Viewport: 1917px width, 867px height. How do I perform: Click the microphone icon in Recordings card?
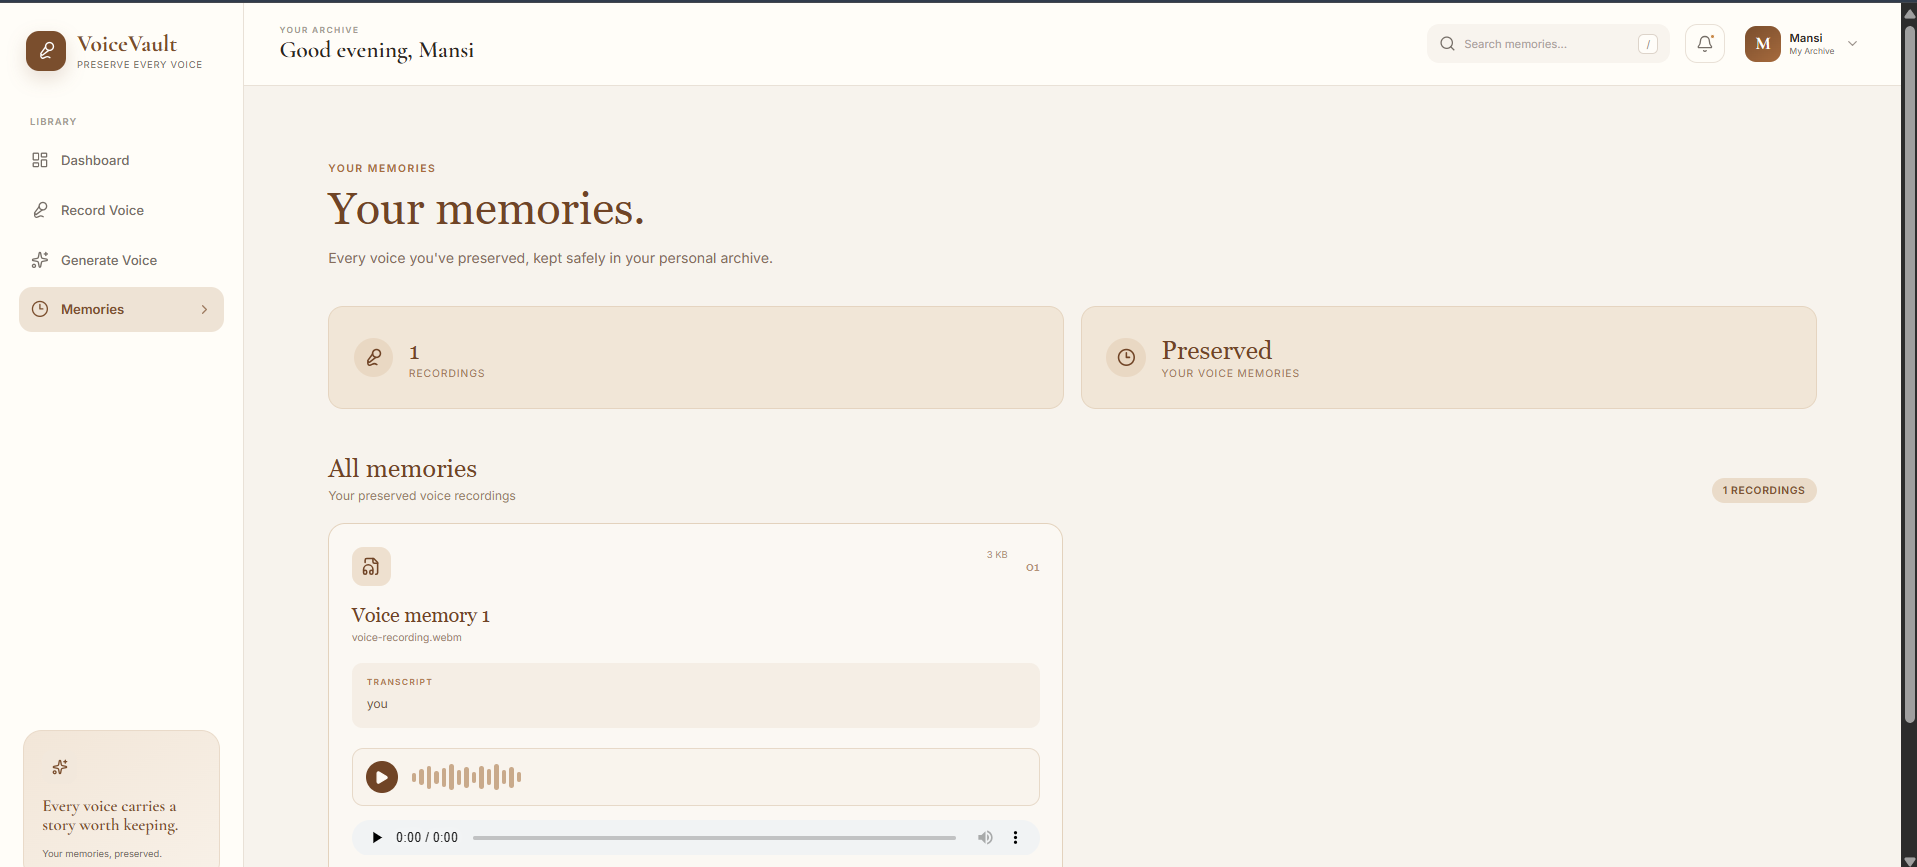[x=374, y=357]
